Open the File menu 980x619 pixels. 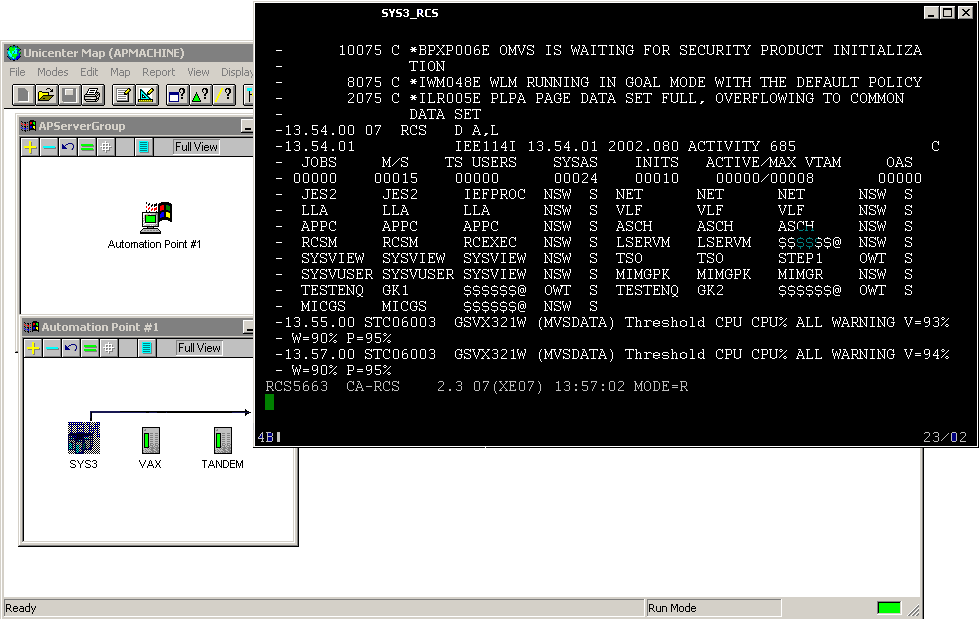click(17, 72)
